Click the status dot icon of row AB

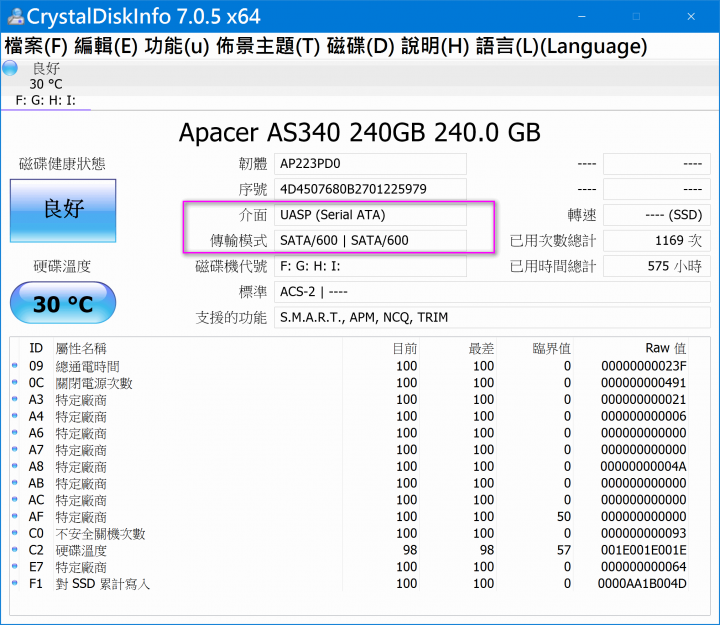point(15,483)
